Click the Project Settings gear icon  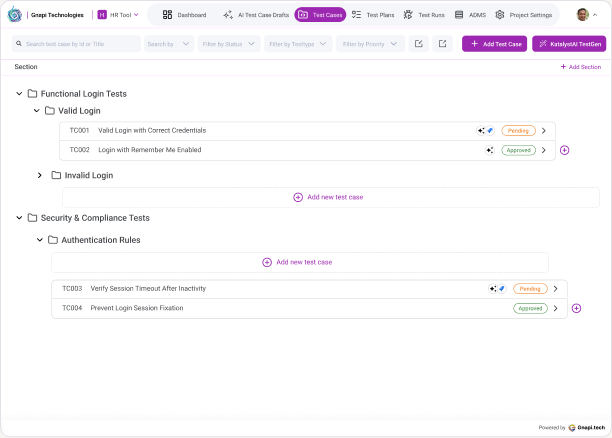coord(500,15)
